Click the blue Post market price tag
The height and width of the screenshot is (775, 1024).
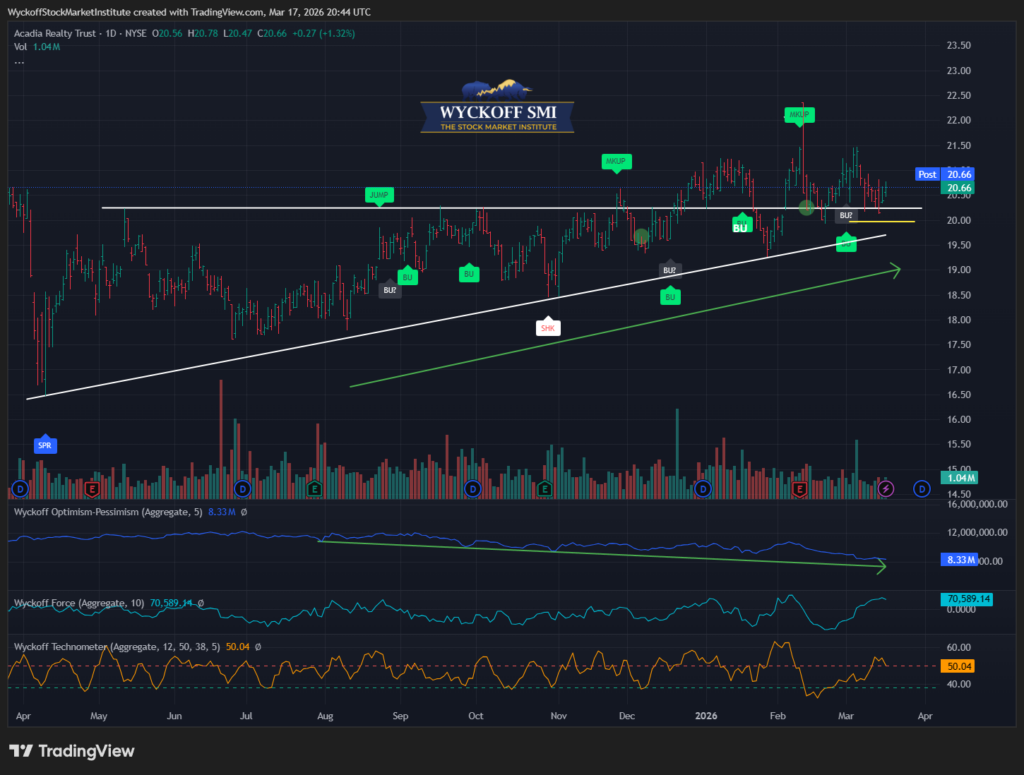927,174
